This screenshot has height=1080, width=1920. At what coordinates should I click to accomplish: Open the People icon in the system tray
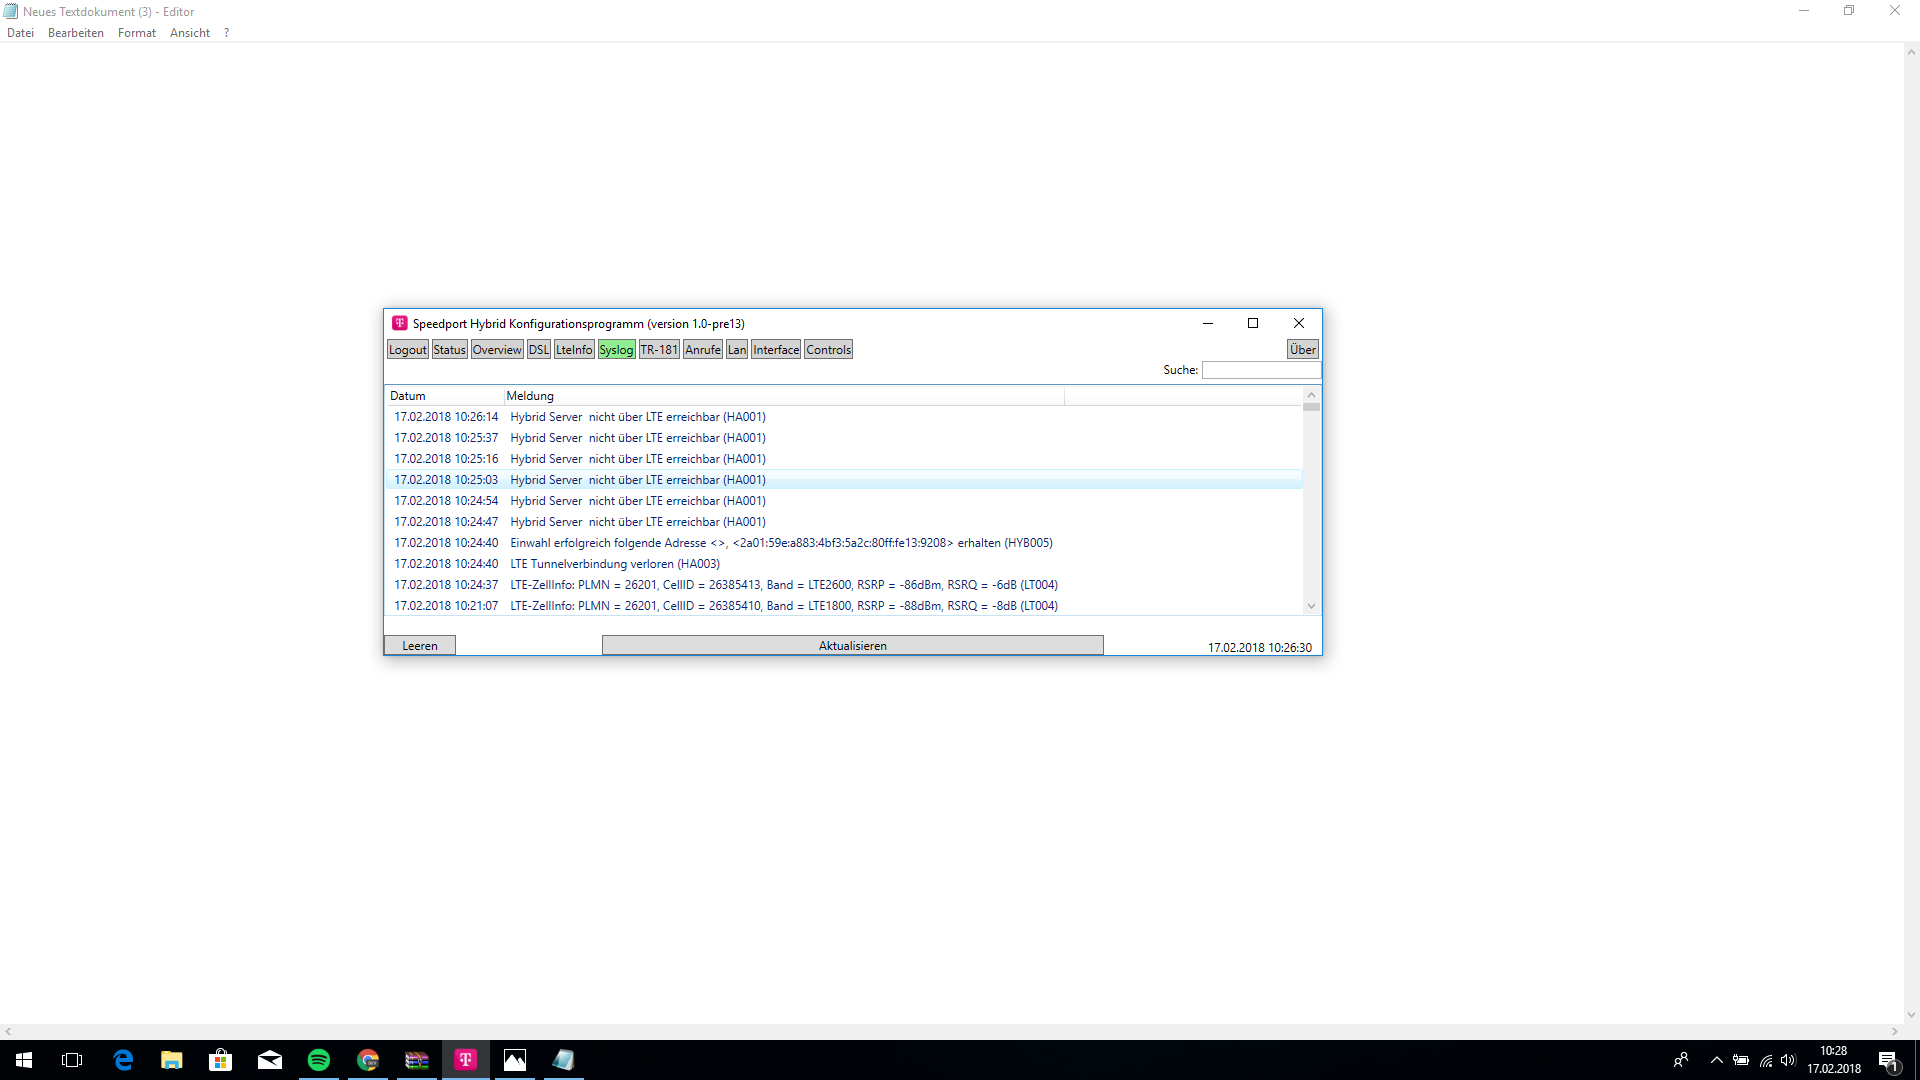tap(1681, 1060)
